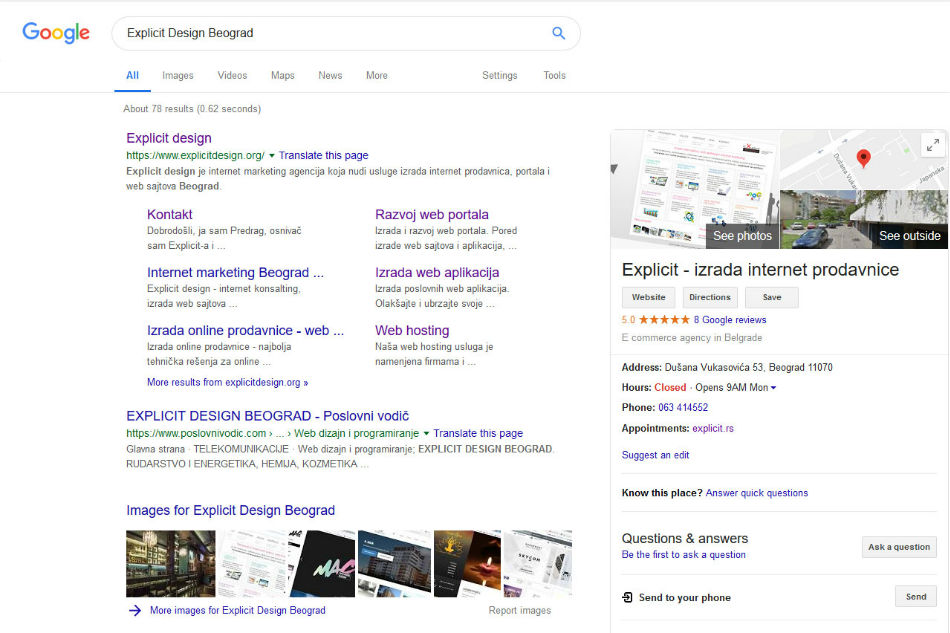Viewport: 950px width, 633px height.
Task: Expand the opening hours dropdown arrow
Action: pos(773,388)
